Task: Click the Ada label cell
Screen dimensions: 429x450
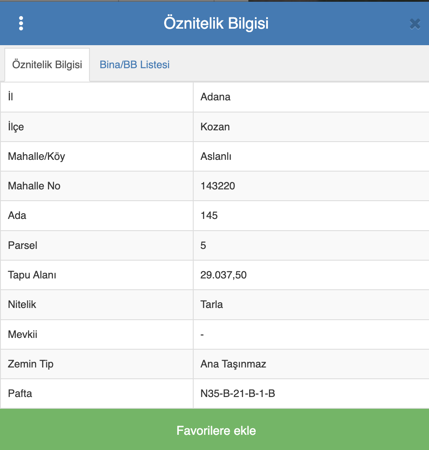Action: pyautogui.click(x=97, y=216)
